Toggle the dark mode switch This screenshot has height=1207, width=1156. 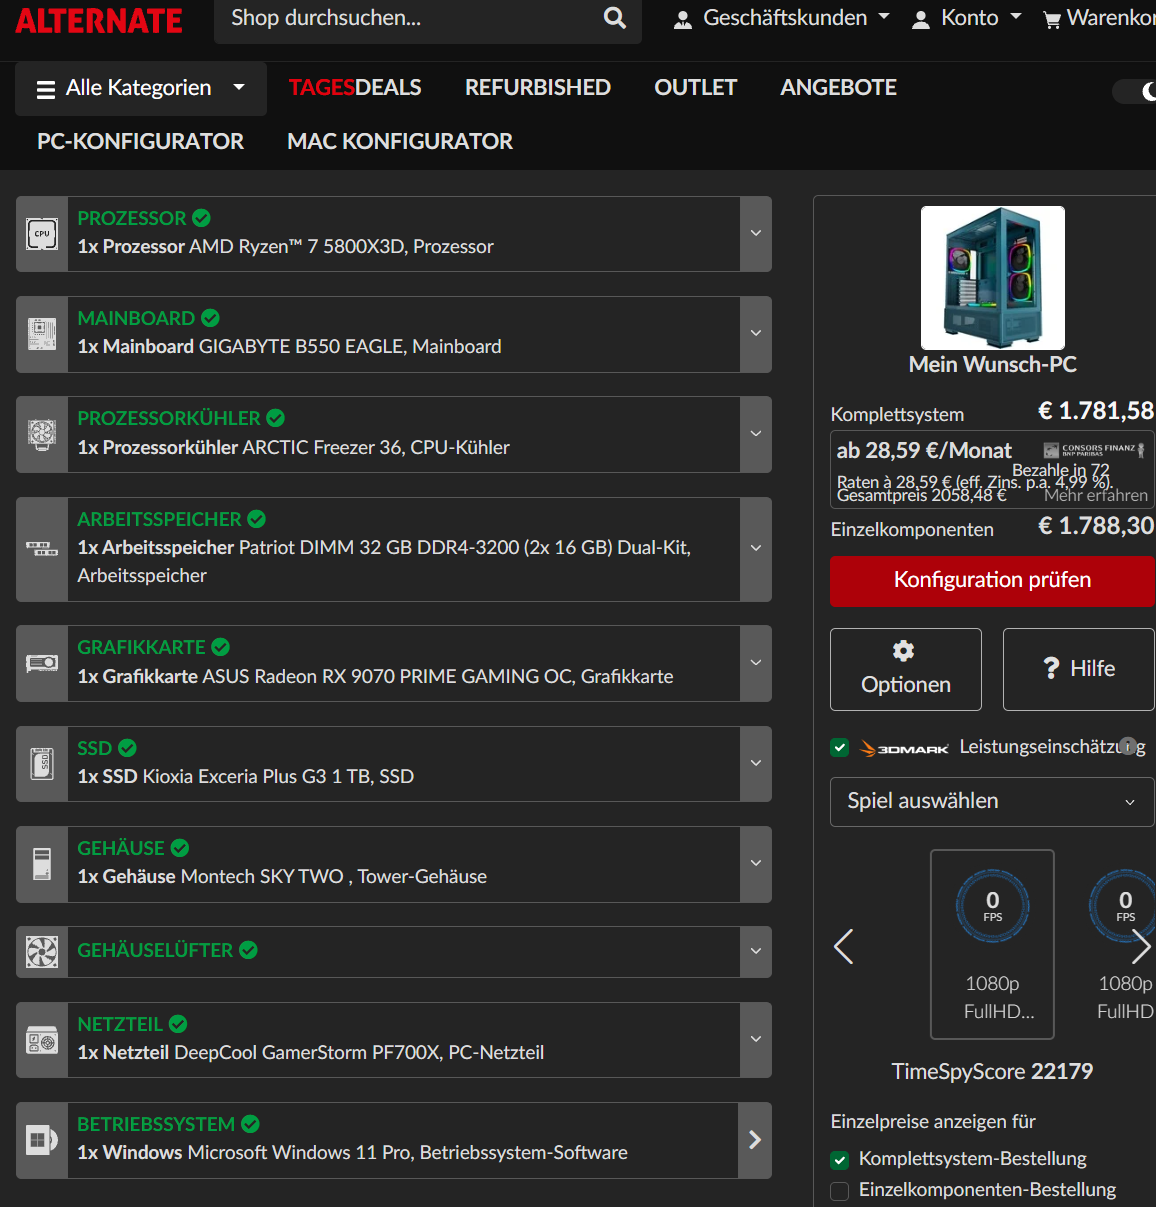[1136, 91]
